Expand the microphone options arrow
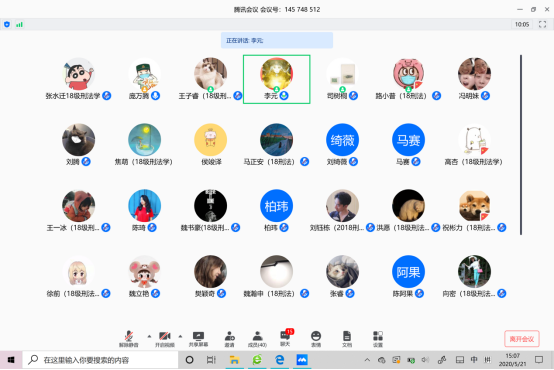The width and height of the screenshot is (554, 370). tap(149, 336)
